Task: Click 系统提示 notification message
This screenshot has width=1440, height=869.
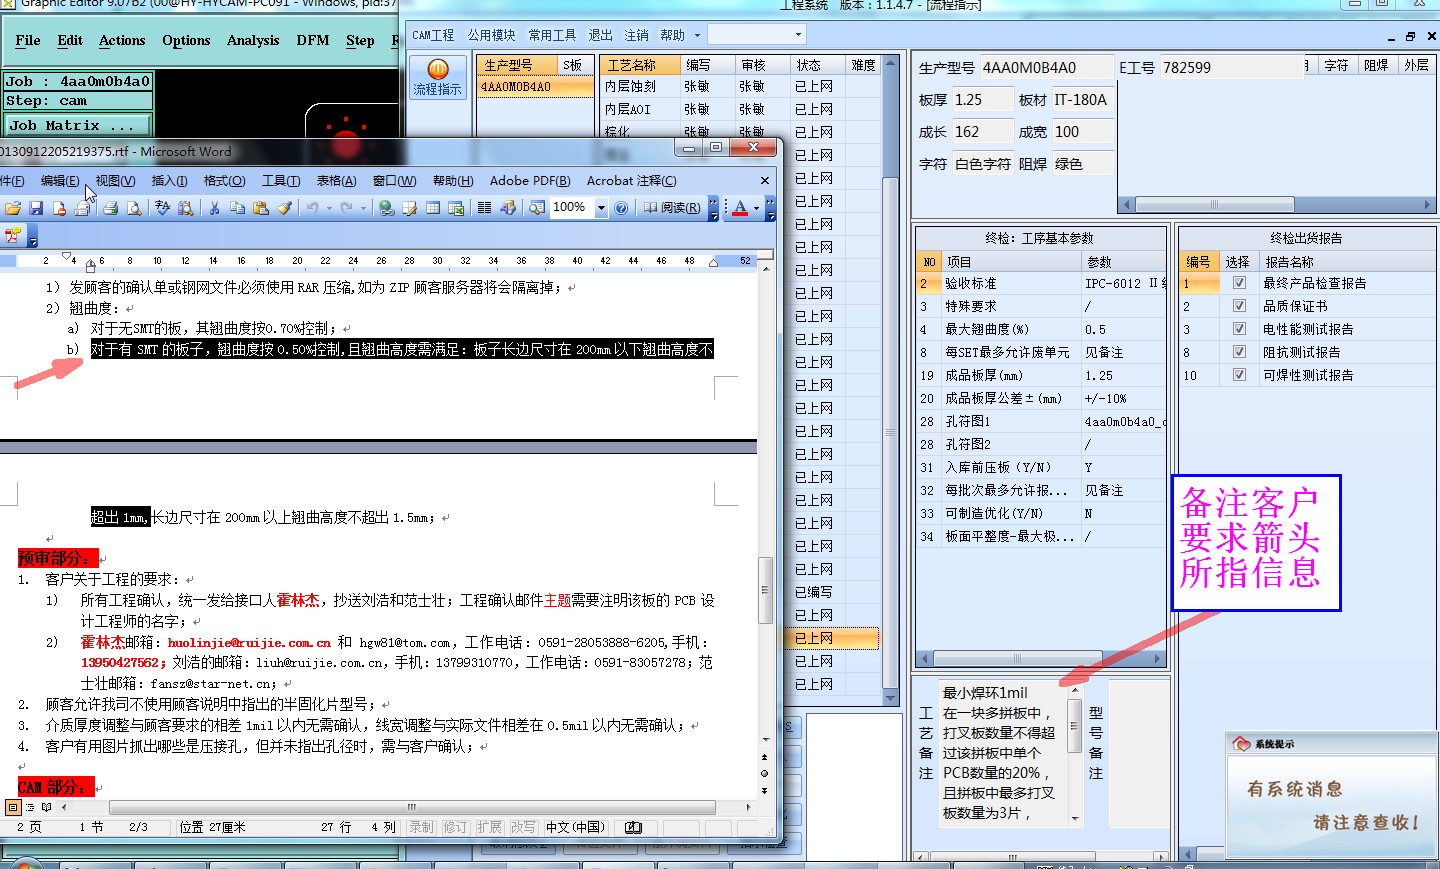Action: 1332,805
